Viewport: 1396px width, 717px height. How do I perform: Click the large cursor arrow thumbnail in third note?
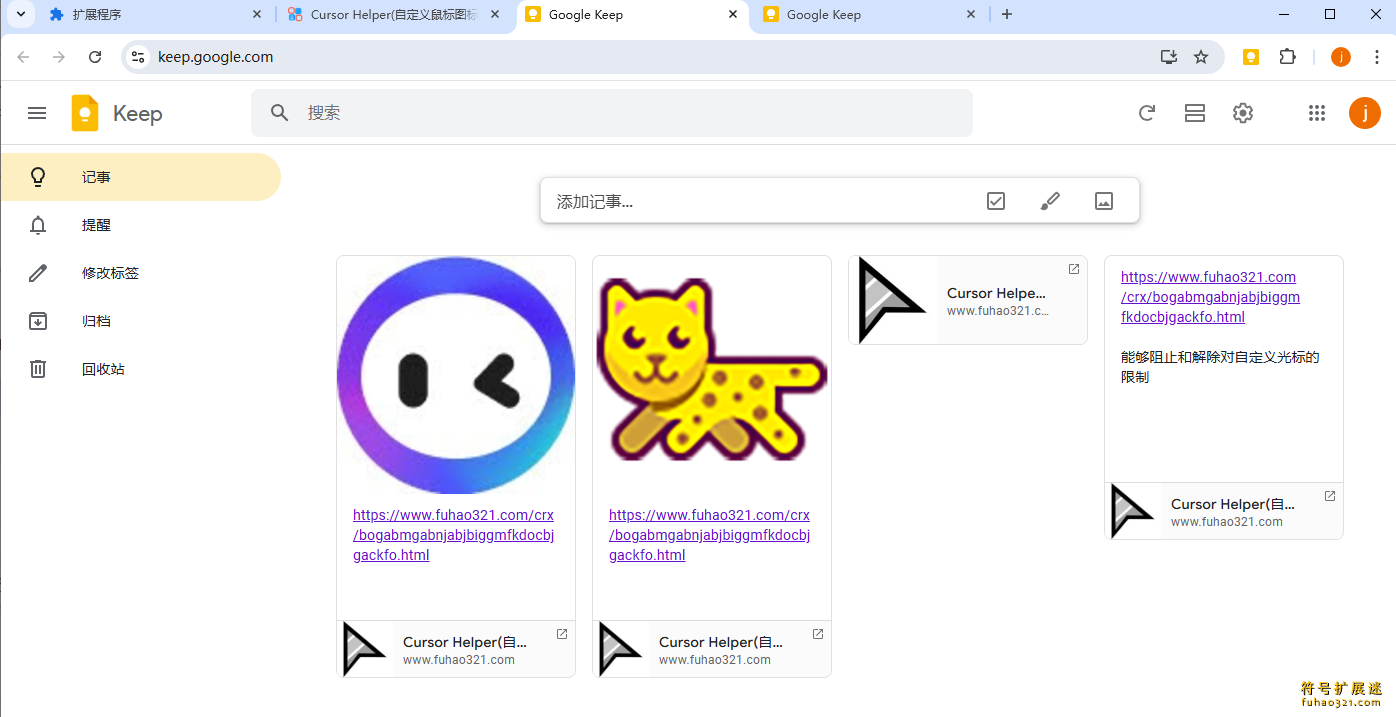point(892,300)
